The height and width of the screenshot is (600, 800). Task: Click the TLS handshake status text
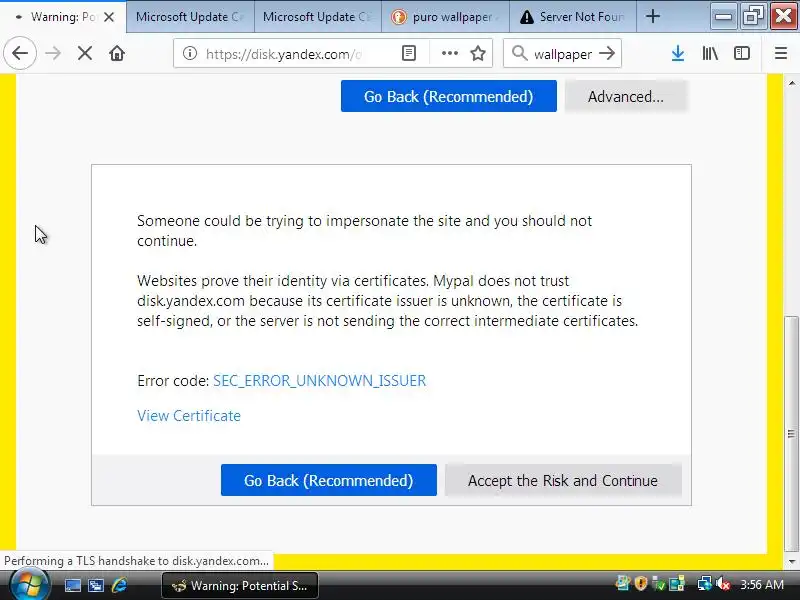tap(136, 561)
